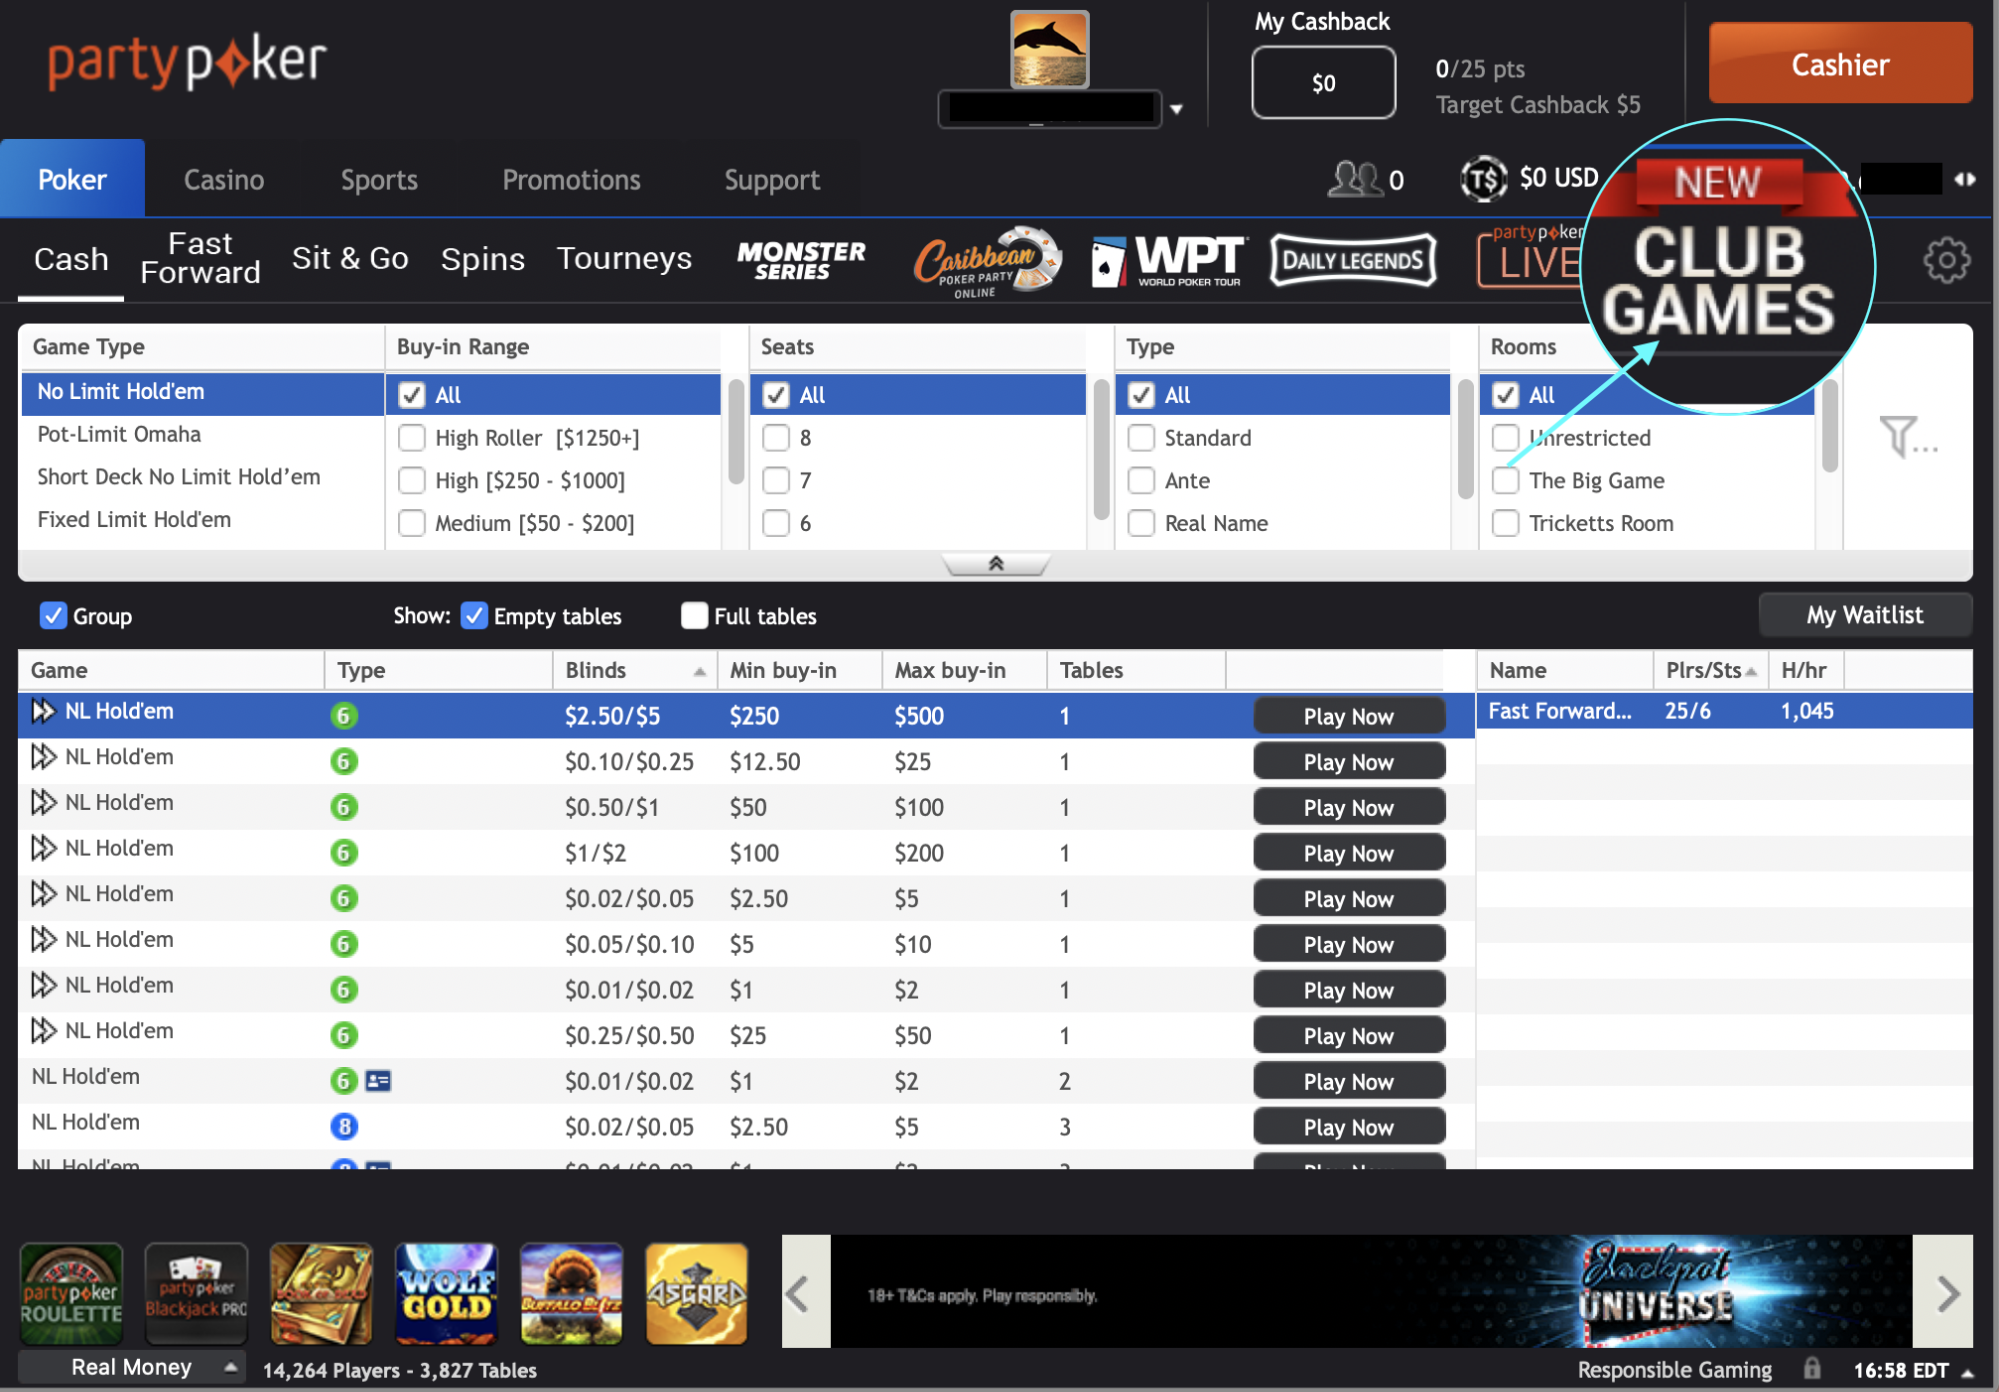Click the blue 8-seat icon in $0.02/$0.05 row
Image resolution: width=1999 pixels, height=1392 pixels.
point(344,1127)
